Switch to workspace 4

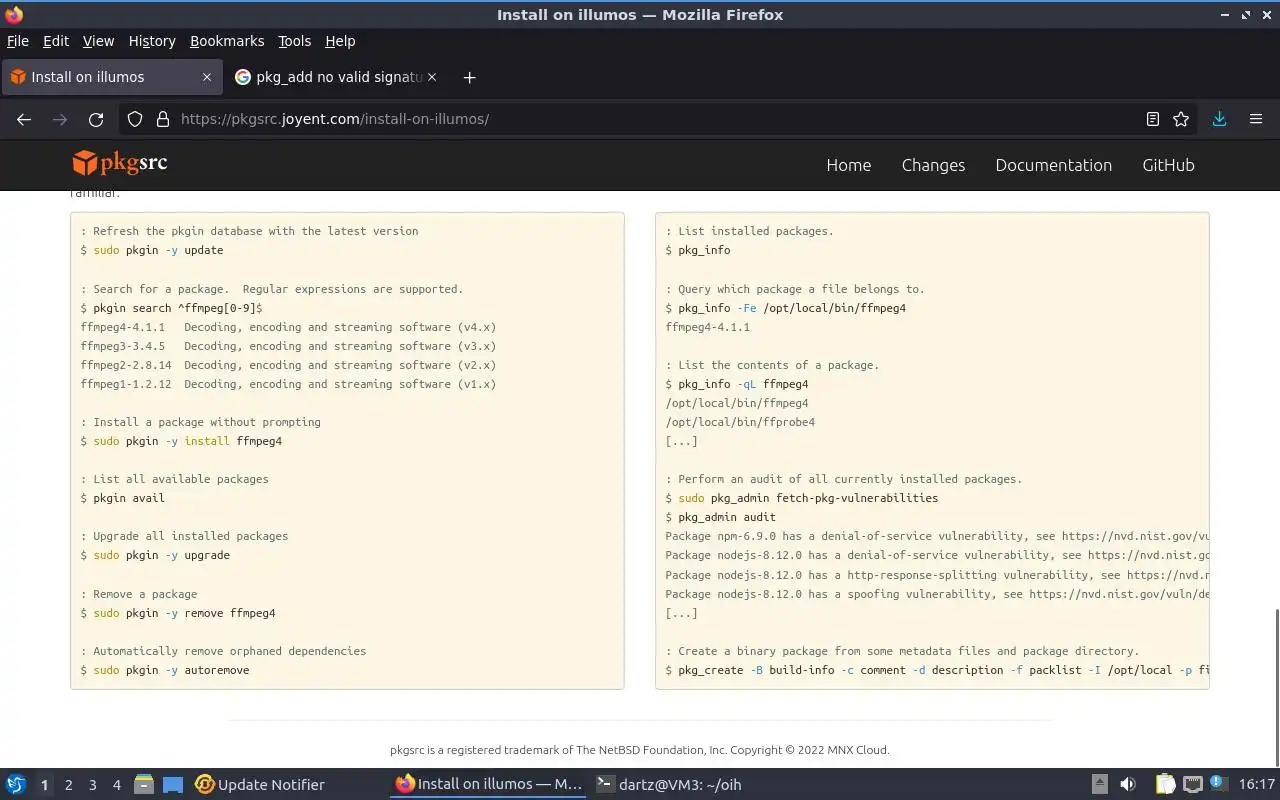point(116,785)
